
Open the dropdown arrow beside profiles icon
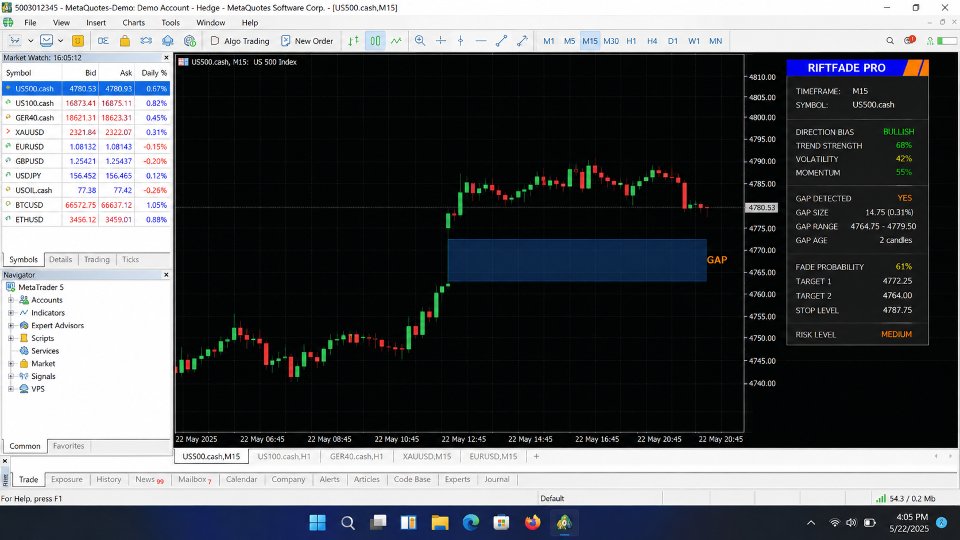pos(61,41)
